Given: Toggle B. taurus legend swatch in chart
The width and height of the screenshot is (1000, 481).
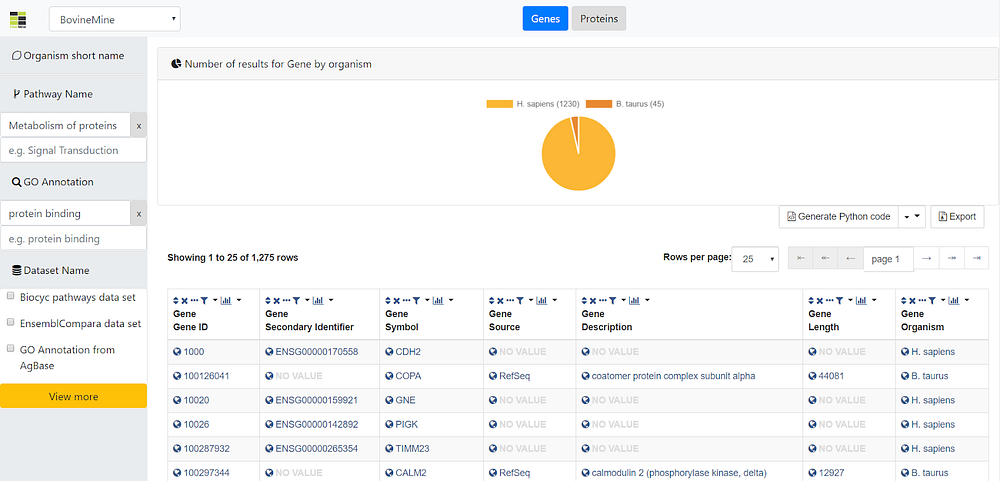Looking at the screenshot, I should 599,104.
